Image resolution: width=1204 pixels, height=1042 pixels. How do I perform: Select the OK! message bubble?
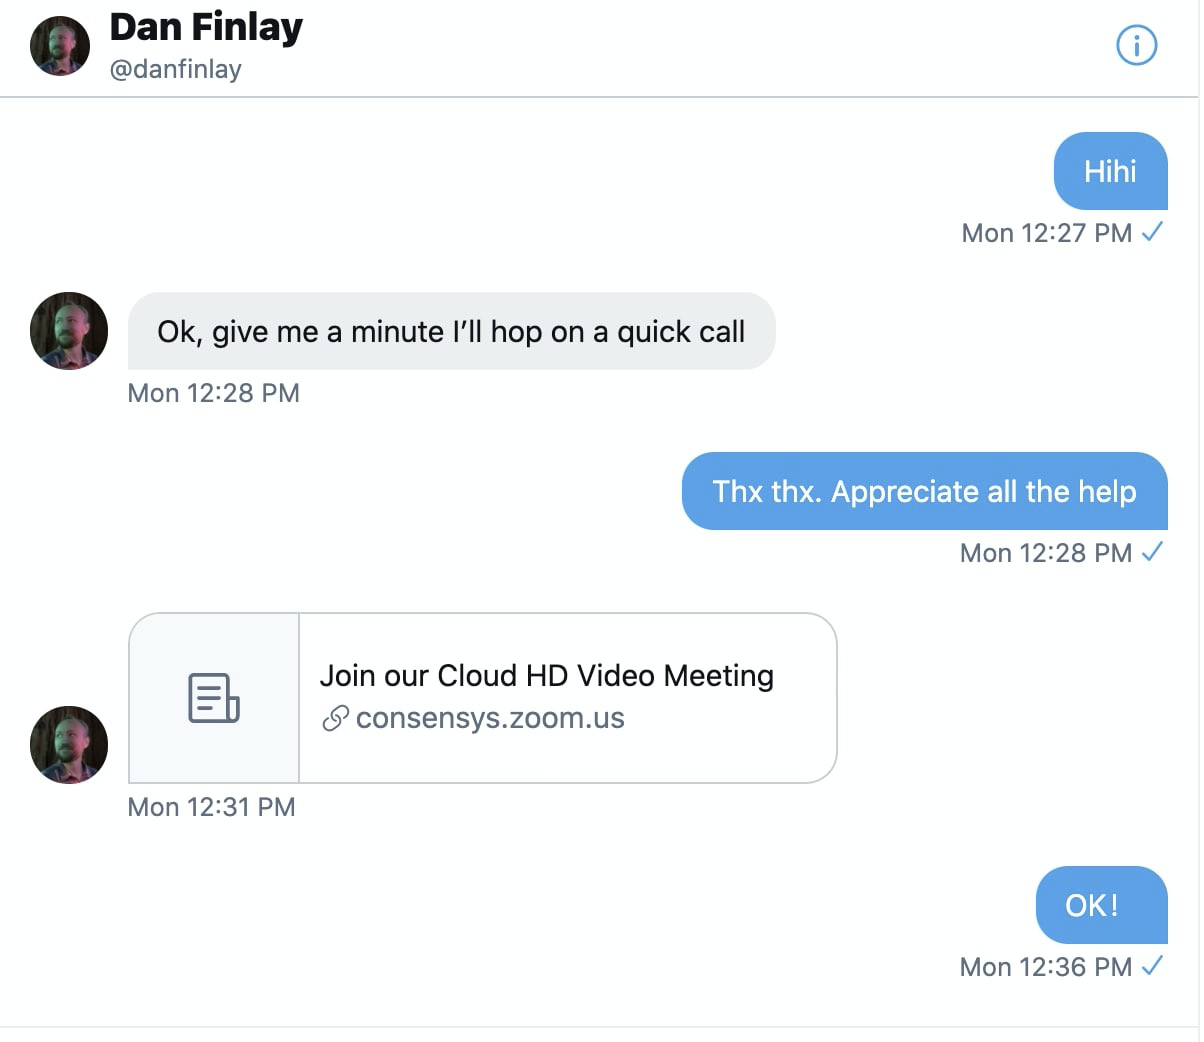coord(1102,905)
